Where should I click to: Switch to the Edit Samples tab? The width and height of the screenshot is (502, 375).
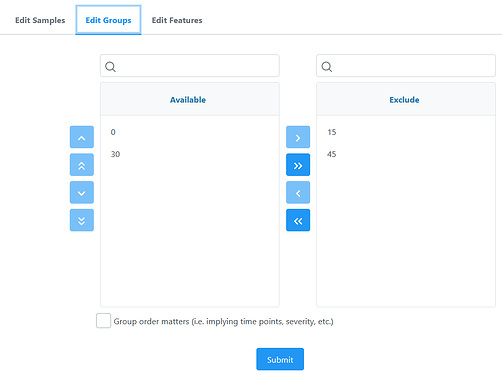tap(40, 20)
